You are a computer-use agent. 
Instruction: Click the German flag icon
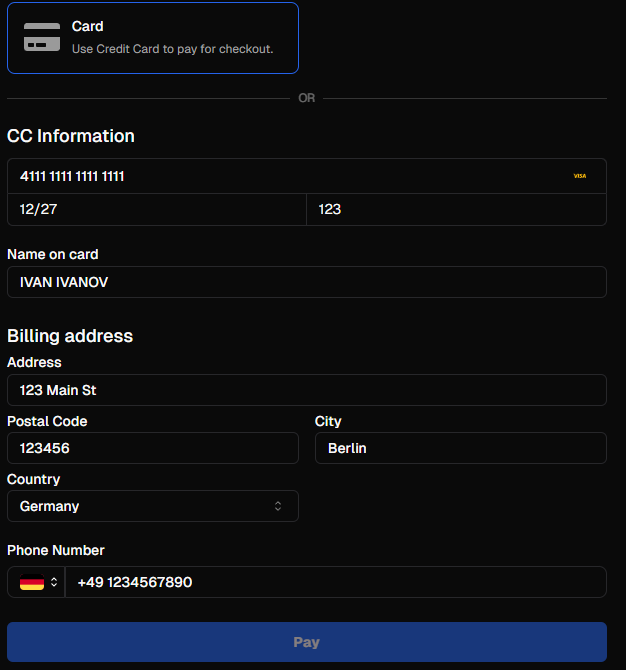[x=32, y=582]
